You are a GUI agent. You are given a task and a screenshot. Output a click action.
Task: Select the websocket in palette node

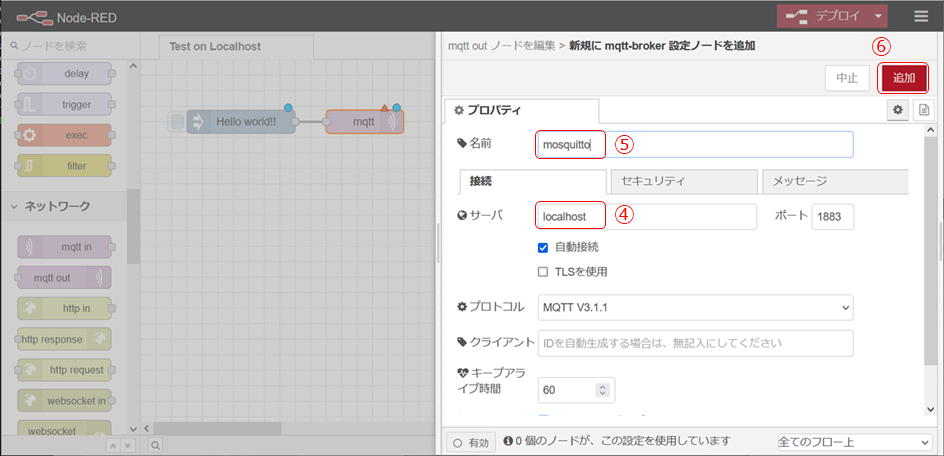coord(64,400)
